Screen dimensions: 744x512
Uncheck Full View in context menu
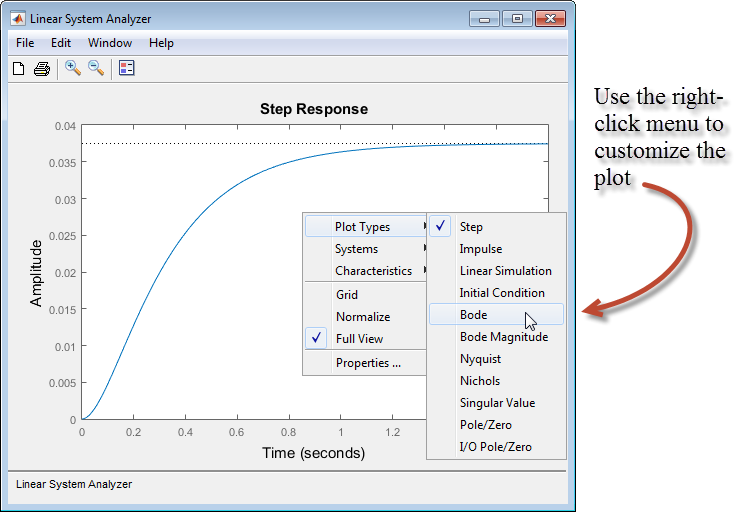(359, 339)
